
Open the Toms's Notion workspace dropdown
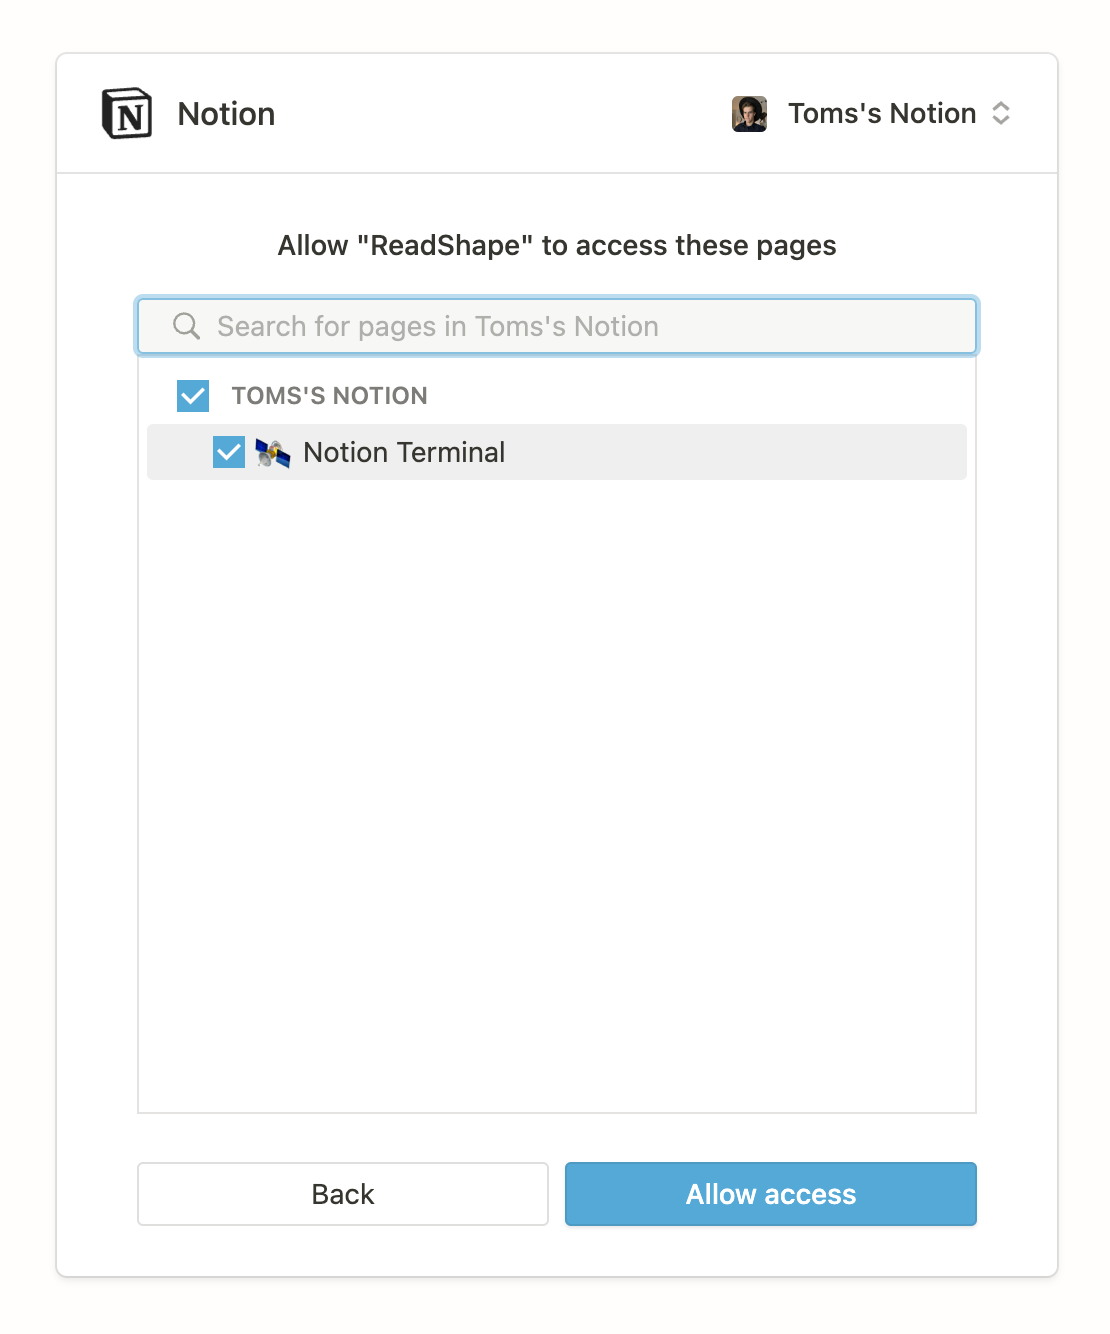[x=881, y=114]
